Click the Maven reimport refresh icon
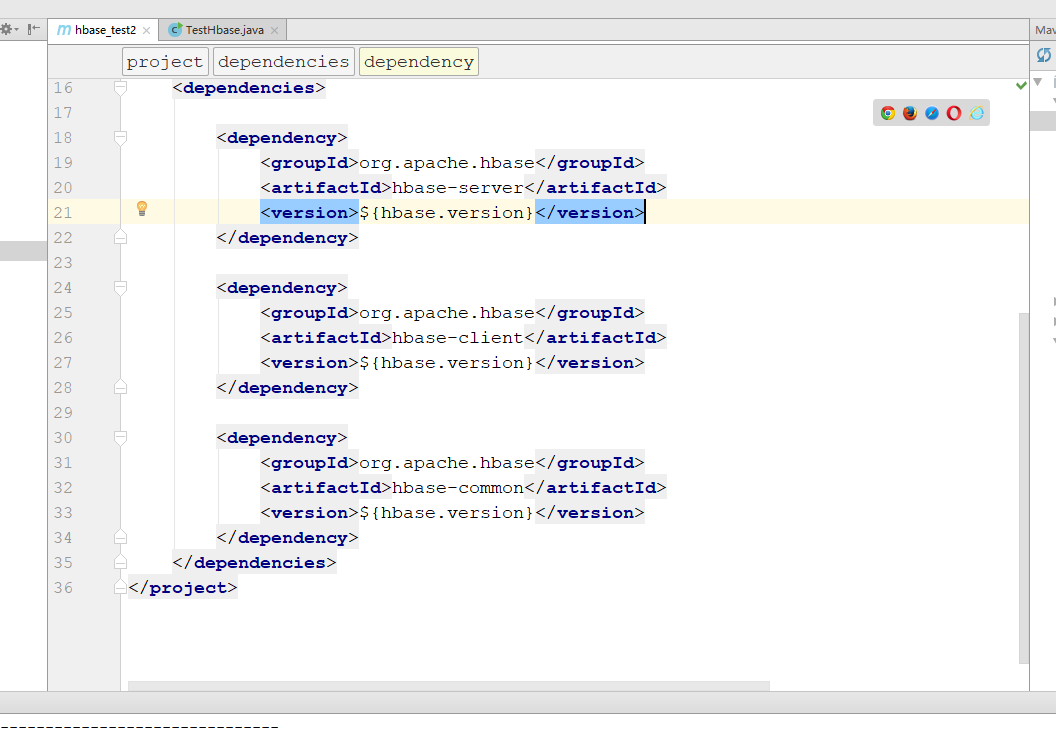Screen dimensions: 1056x735 pyautogui.click(x=1044, y=55)
